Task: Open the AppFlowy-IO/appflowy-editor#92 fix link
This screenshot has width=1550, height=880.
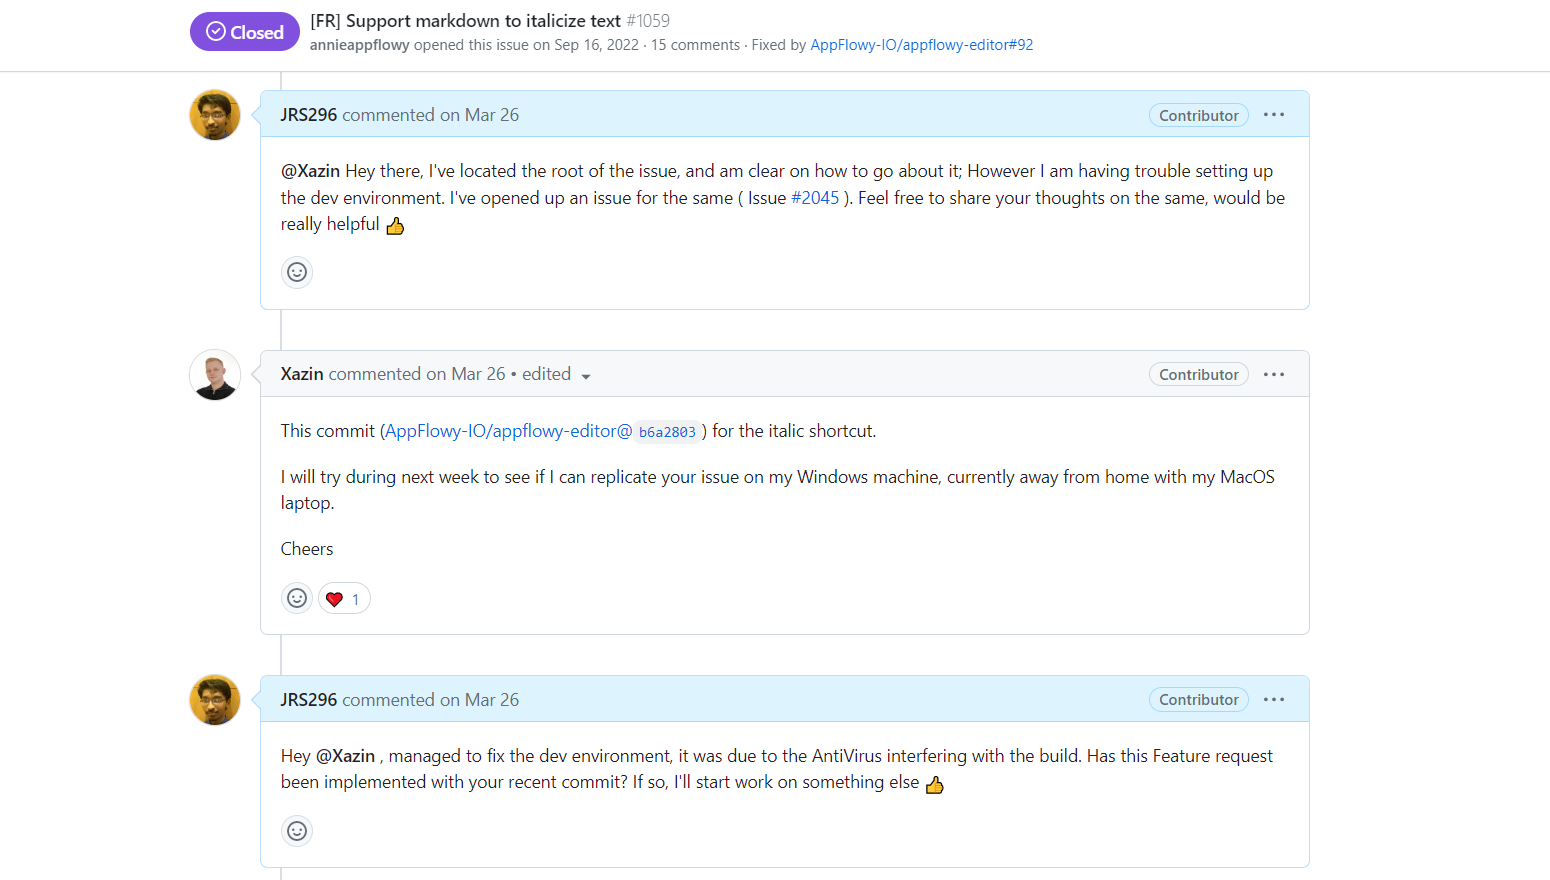Action: [x=921, y=45]
